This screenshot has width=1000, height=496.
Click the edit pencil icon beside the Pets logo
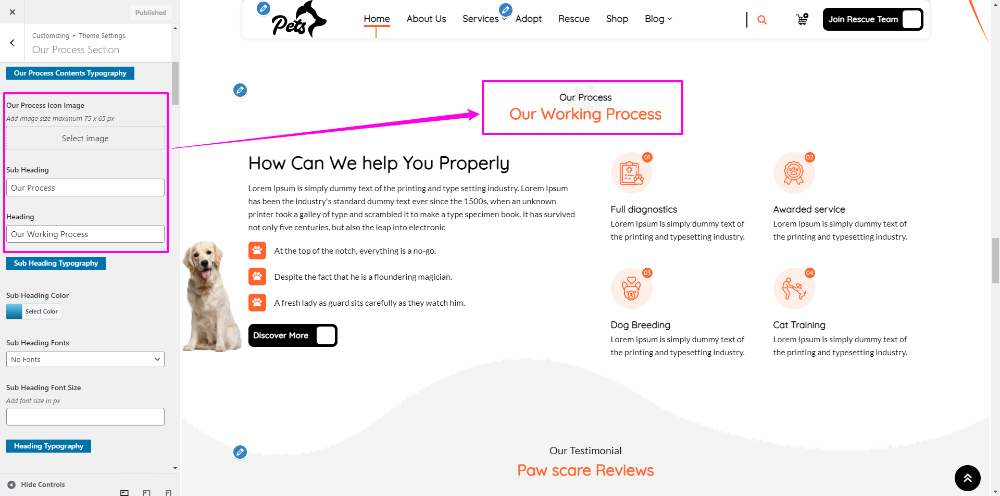(x=263, y=8)
